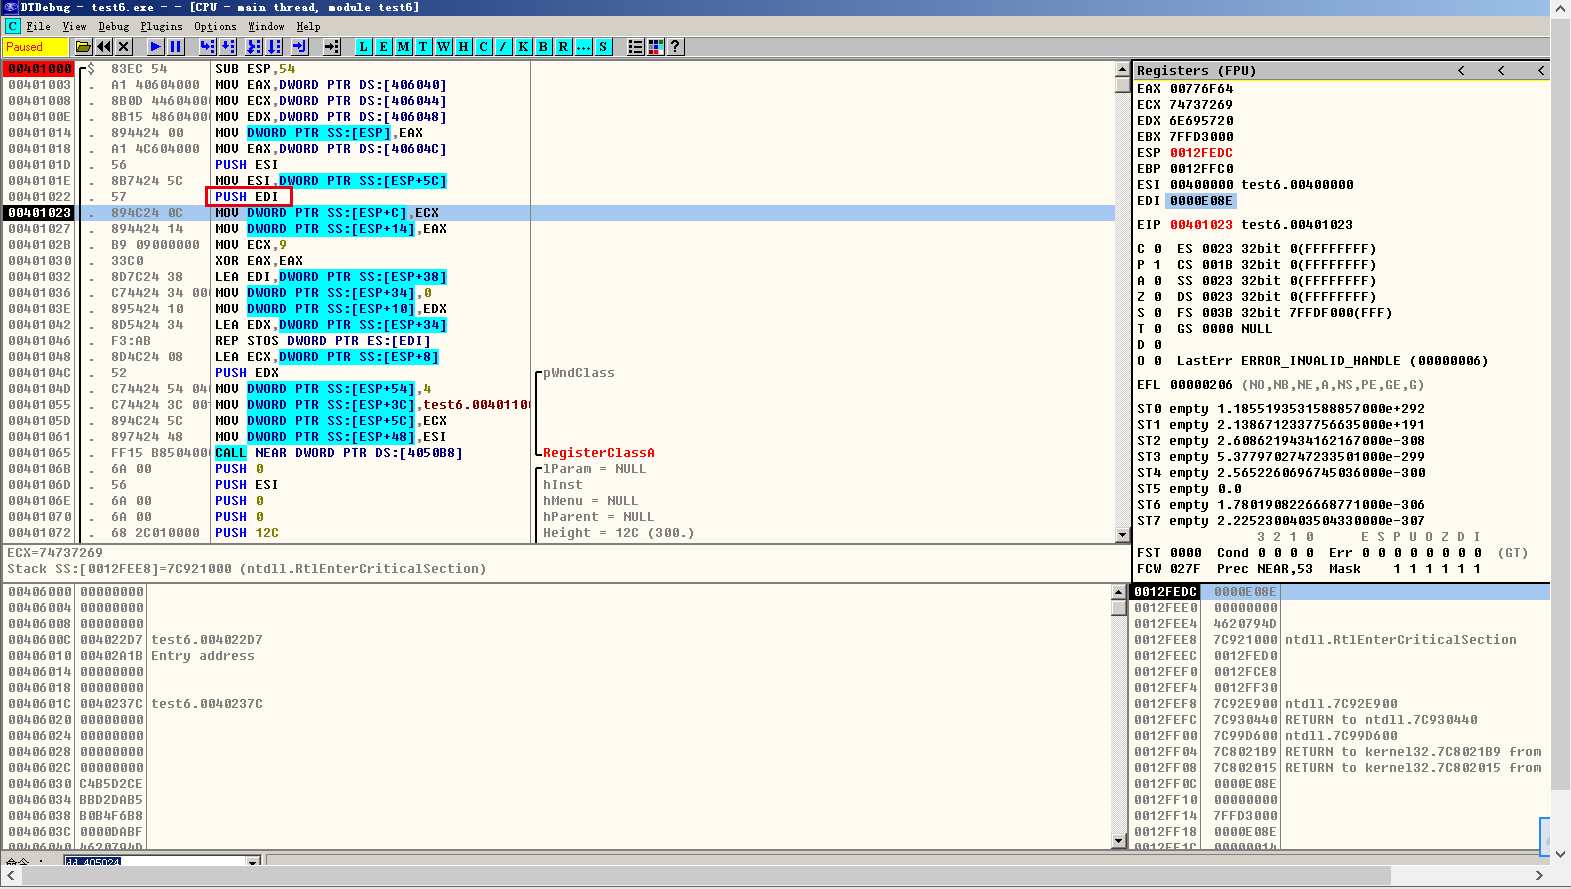Open Executable modules with E button

[383, 46]
